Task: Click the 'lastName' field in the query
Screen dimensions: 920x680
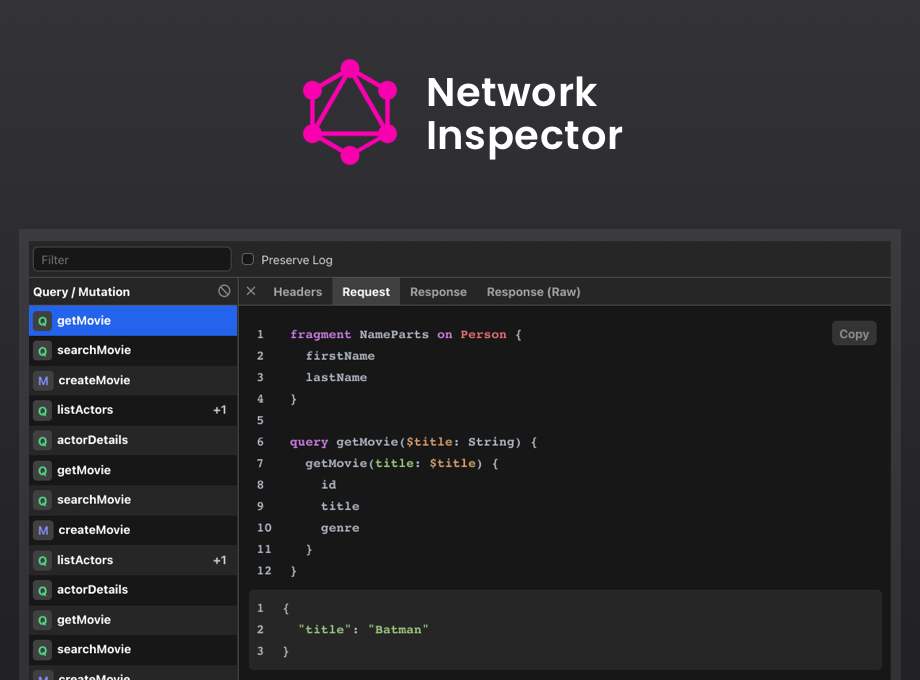Action: point(336,377)
